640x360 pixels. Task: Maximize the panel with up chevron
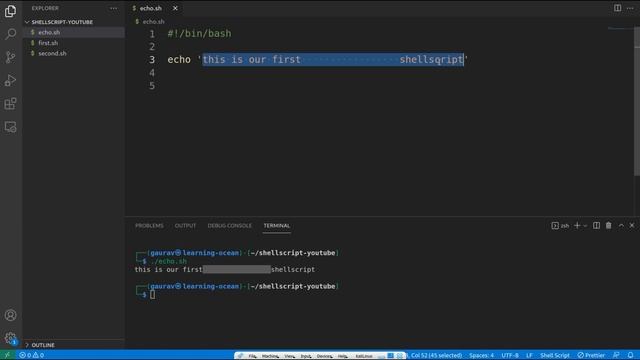coord(621,225)
